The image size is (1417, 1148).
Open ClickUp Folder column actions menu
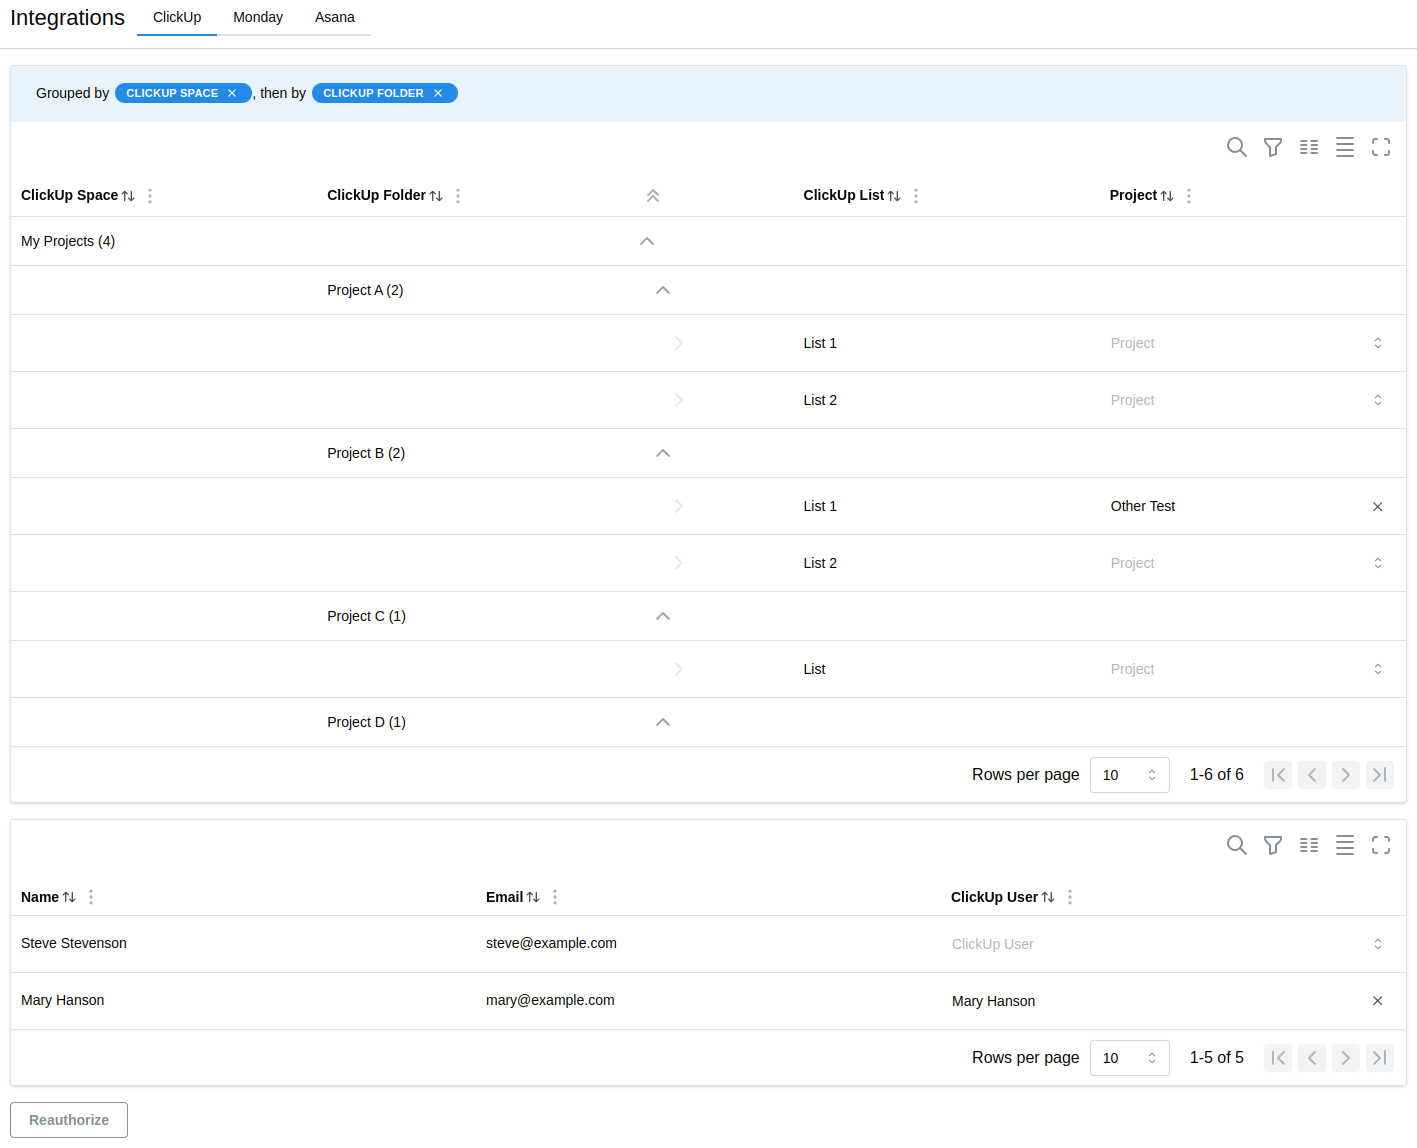click(458, 196)
